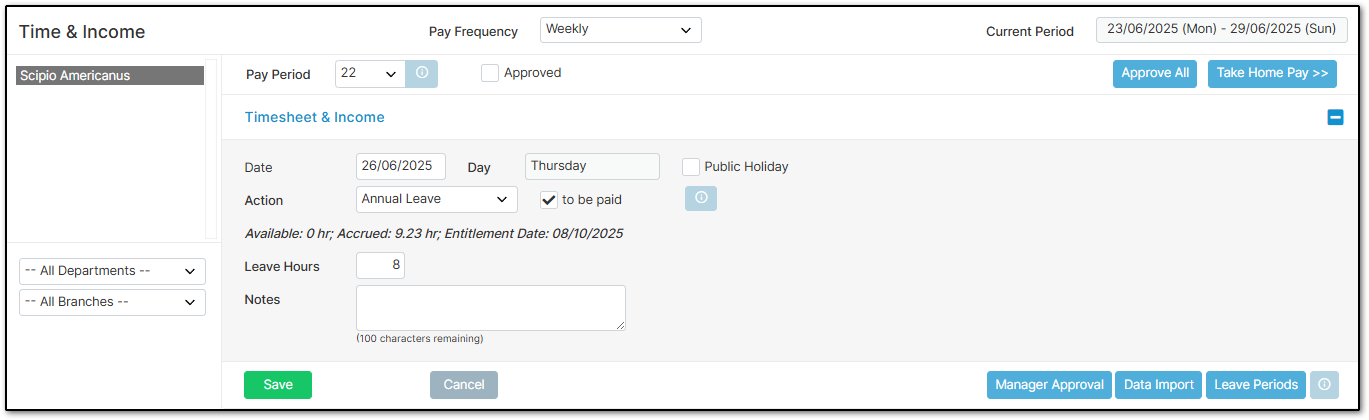Go to Take Home Pay
This screenshot has width=1369, height=420.
[x=1272, y=74]
